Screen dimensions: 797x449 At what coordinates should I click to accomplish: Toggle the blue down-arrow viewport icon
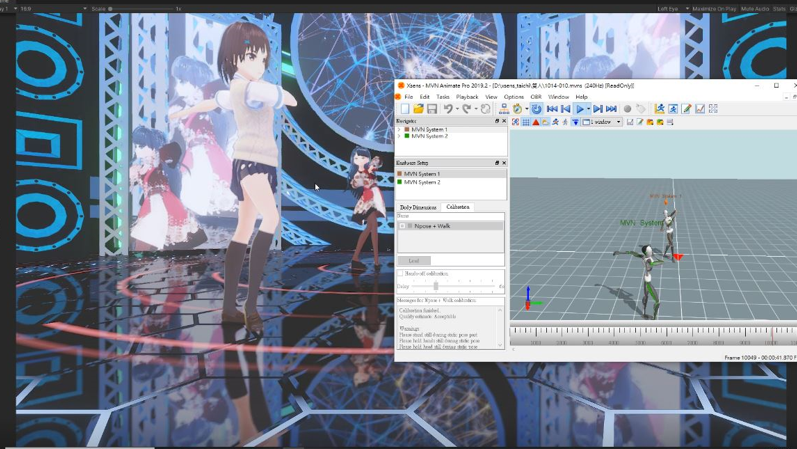click(575, 122)
